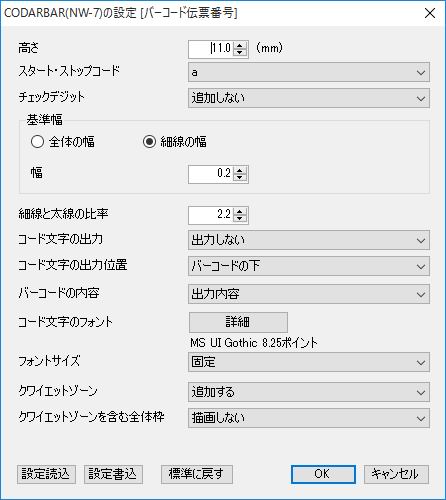Click the 詳細 font button
The height and width of the screenshot is (500, 446).
pos(238,322)
